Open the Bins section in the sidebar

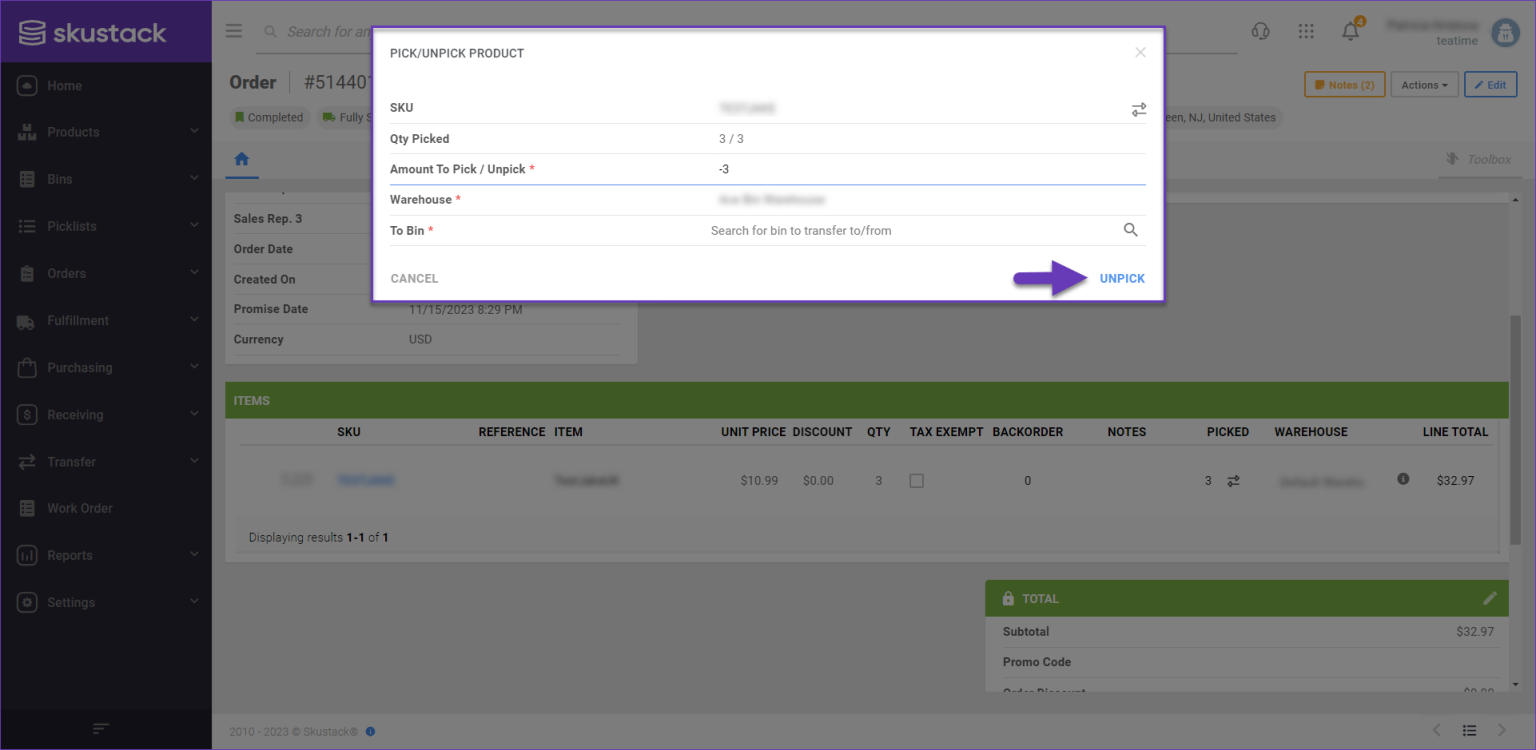tap(29, 178)
